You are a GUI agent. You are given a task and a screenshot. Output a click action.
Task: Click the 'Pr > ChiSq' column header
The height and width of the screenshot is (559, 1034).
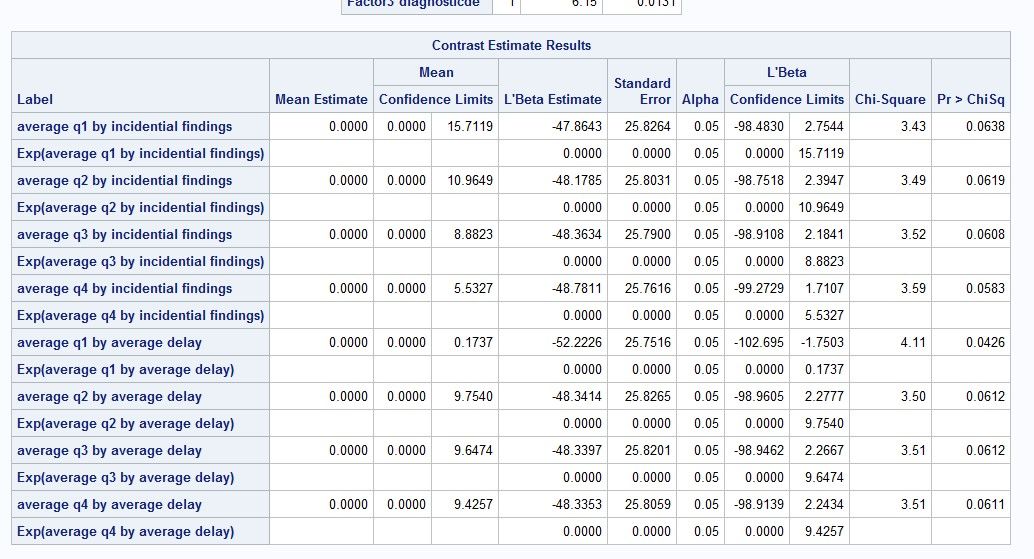pos(971,99)
